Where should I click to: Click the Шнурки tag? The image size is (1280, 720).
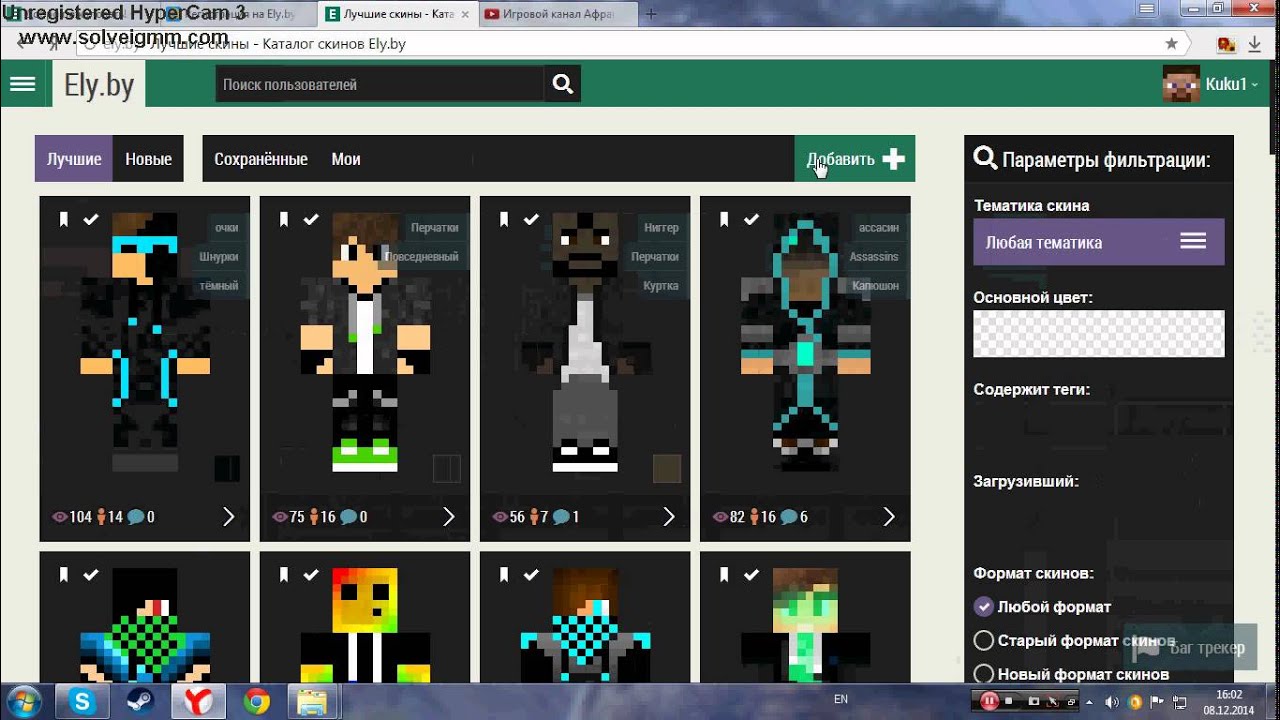point(219,256)
